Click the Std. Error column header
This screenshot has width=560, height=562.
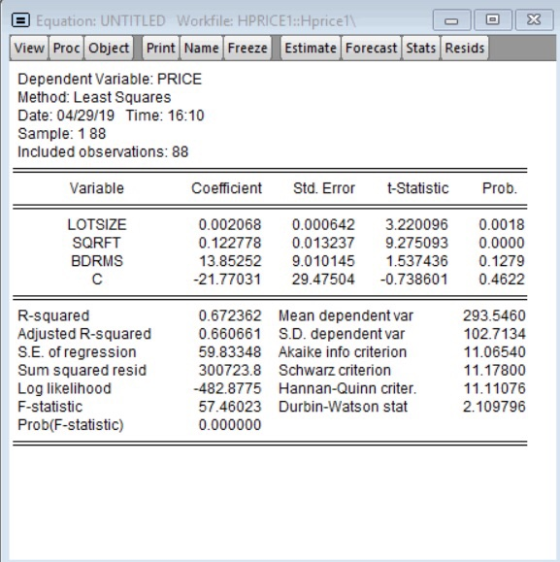tap(324, 188)
